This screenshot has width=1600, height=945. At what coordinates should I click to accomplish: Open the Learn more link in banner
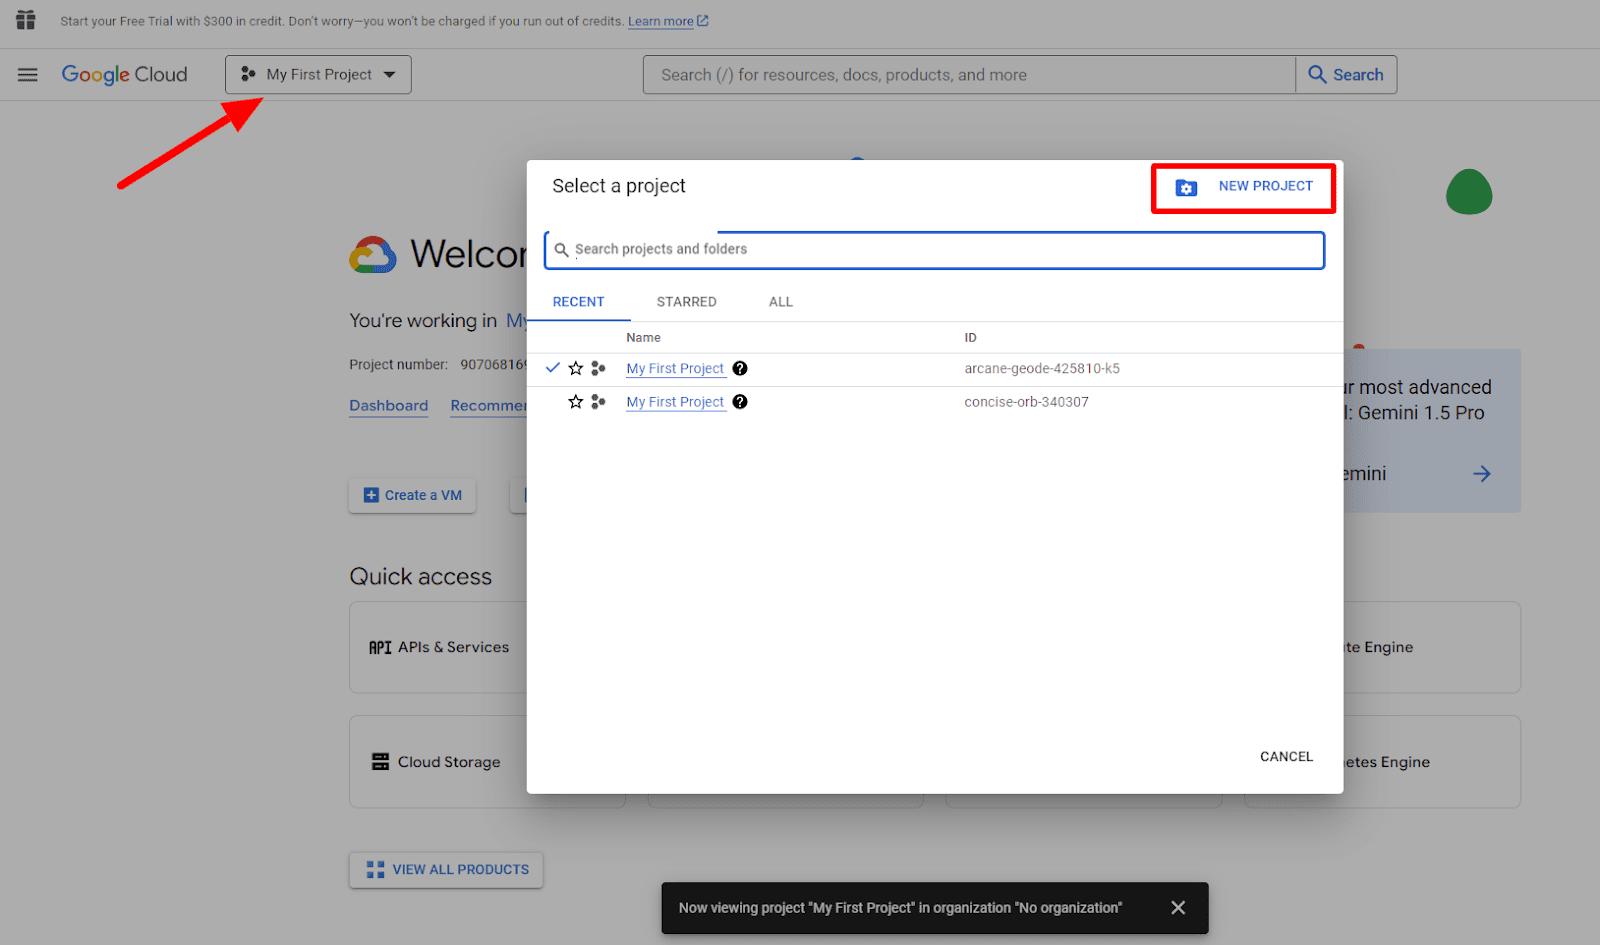(x=661, y=21)
